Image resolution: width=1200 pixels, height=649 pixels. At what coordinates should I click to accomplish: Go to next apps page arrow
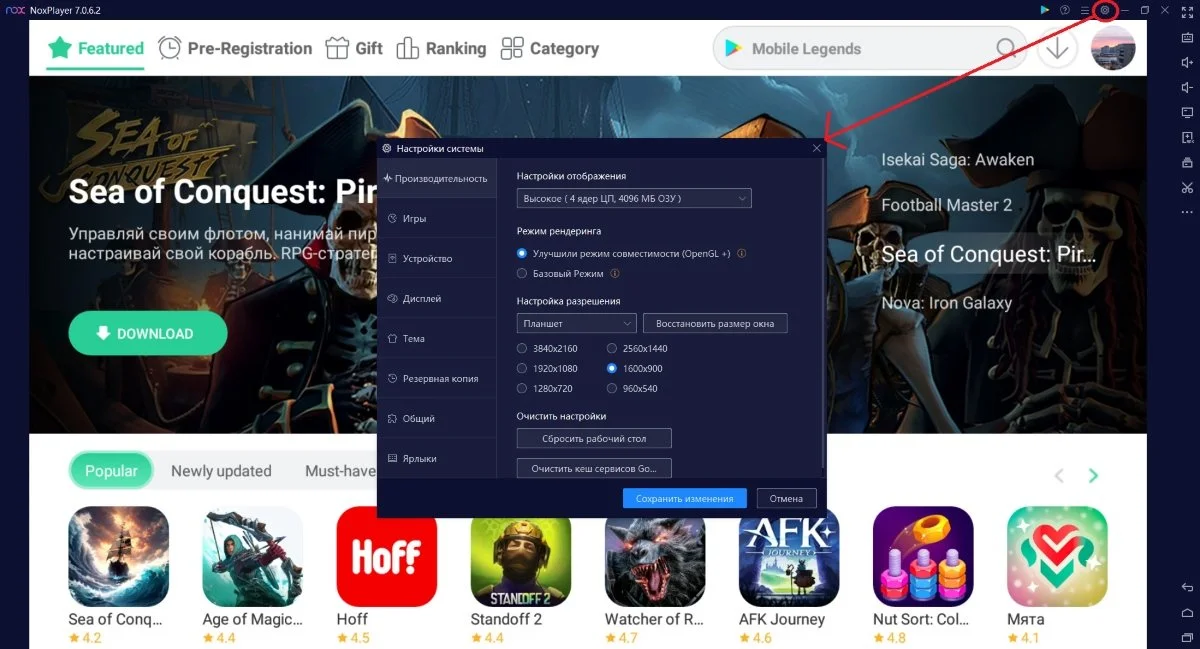click(x=1093, y=476)
